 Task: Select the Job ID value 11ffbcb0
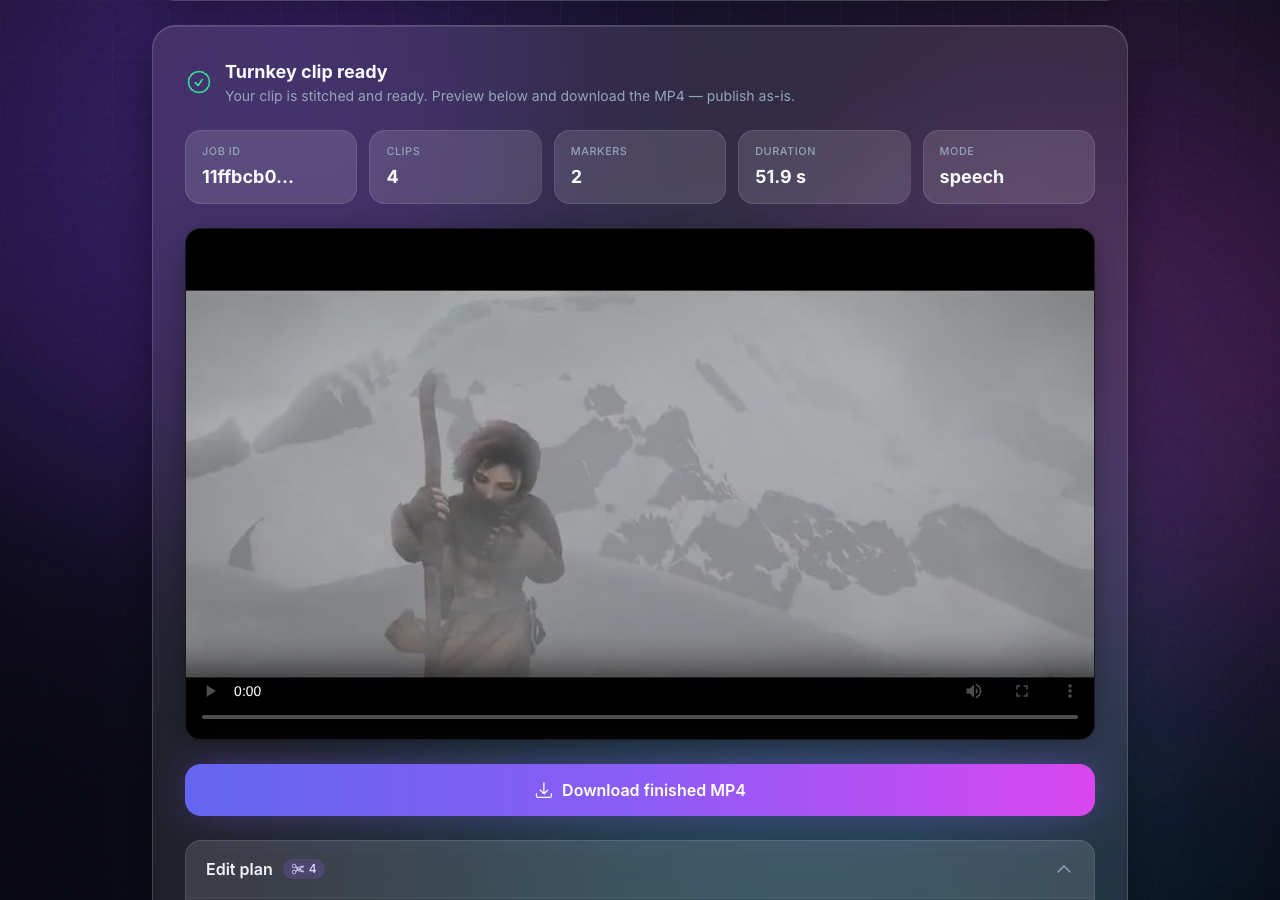[248, 177]
